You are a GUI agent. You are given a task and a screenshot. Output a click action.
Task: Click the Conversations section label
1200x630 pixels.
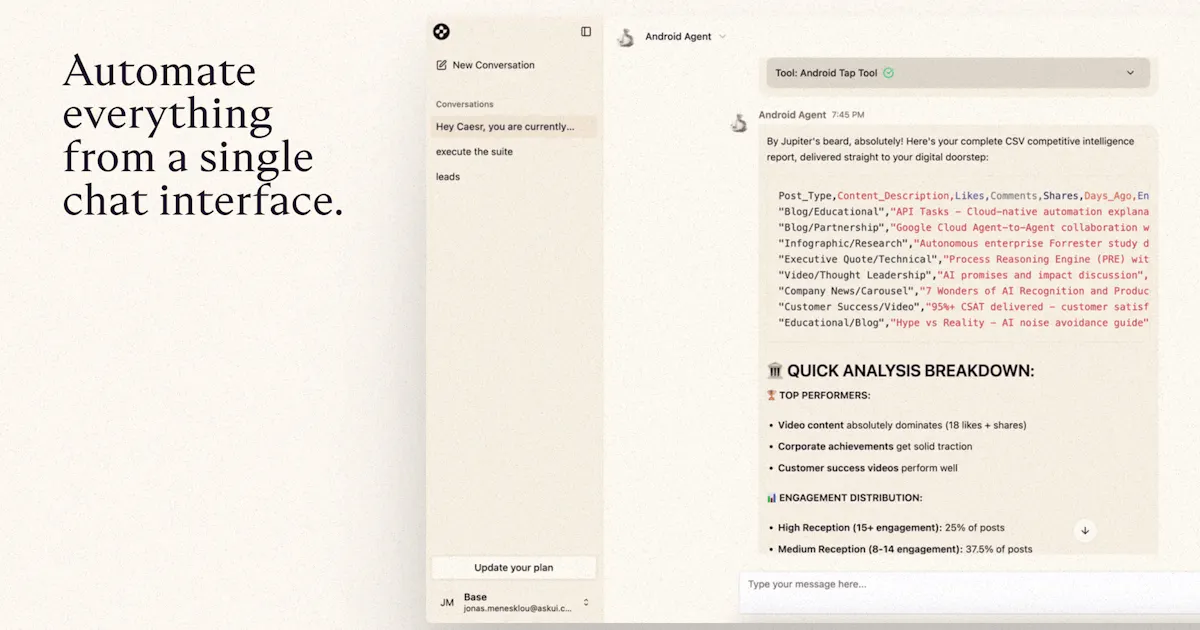coord(465,104)
